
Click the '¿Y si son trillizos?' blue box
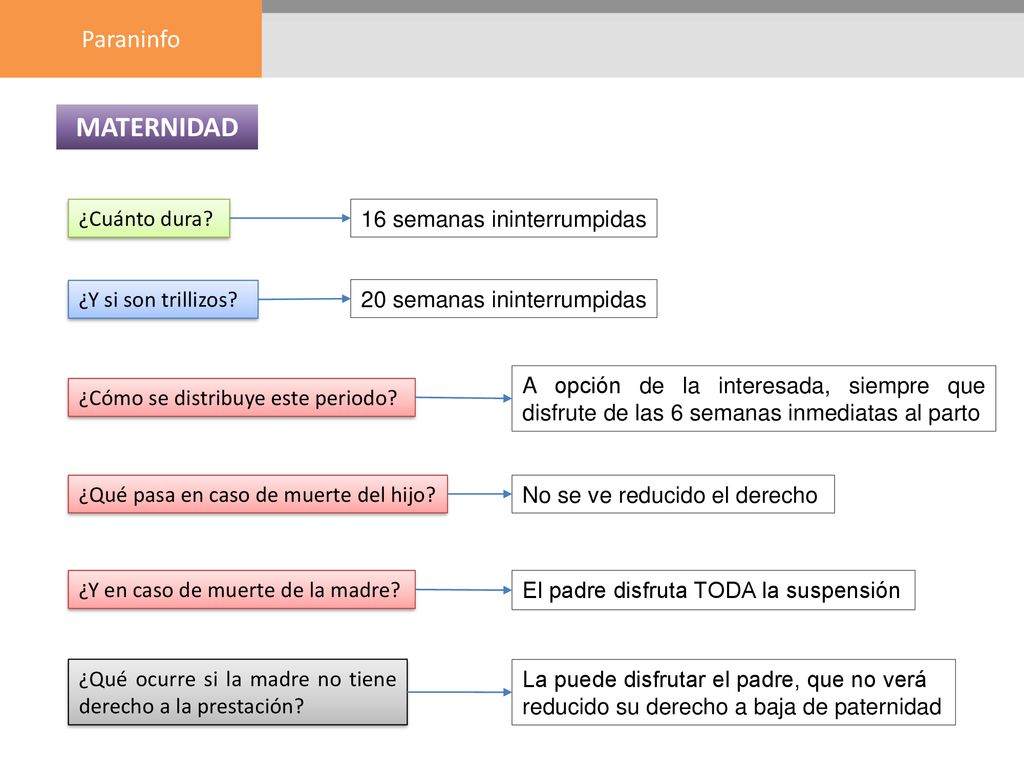tap(163, 299)
